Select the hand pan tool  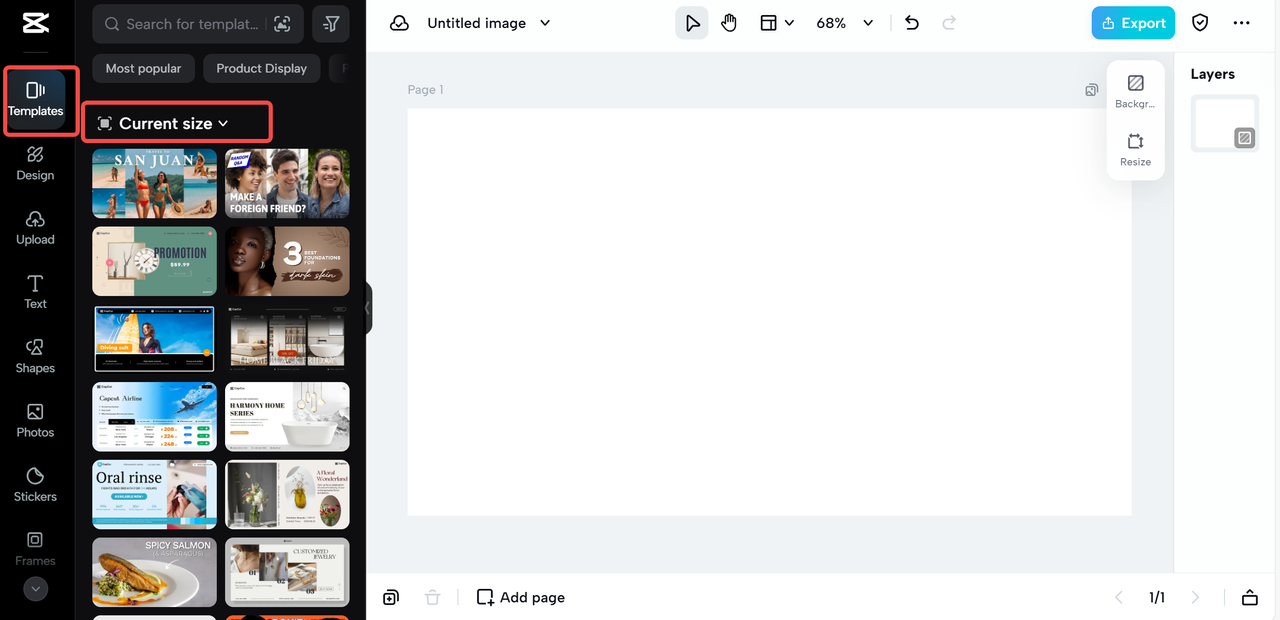(x=729, y=23)
